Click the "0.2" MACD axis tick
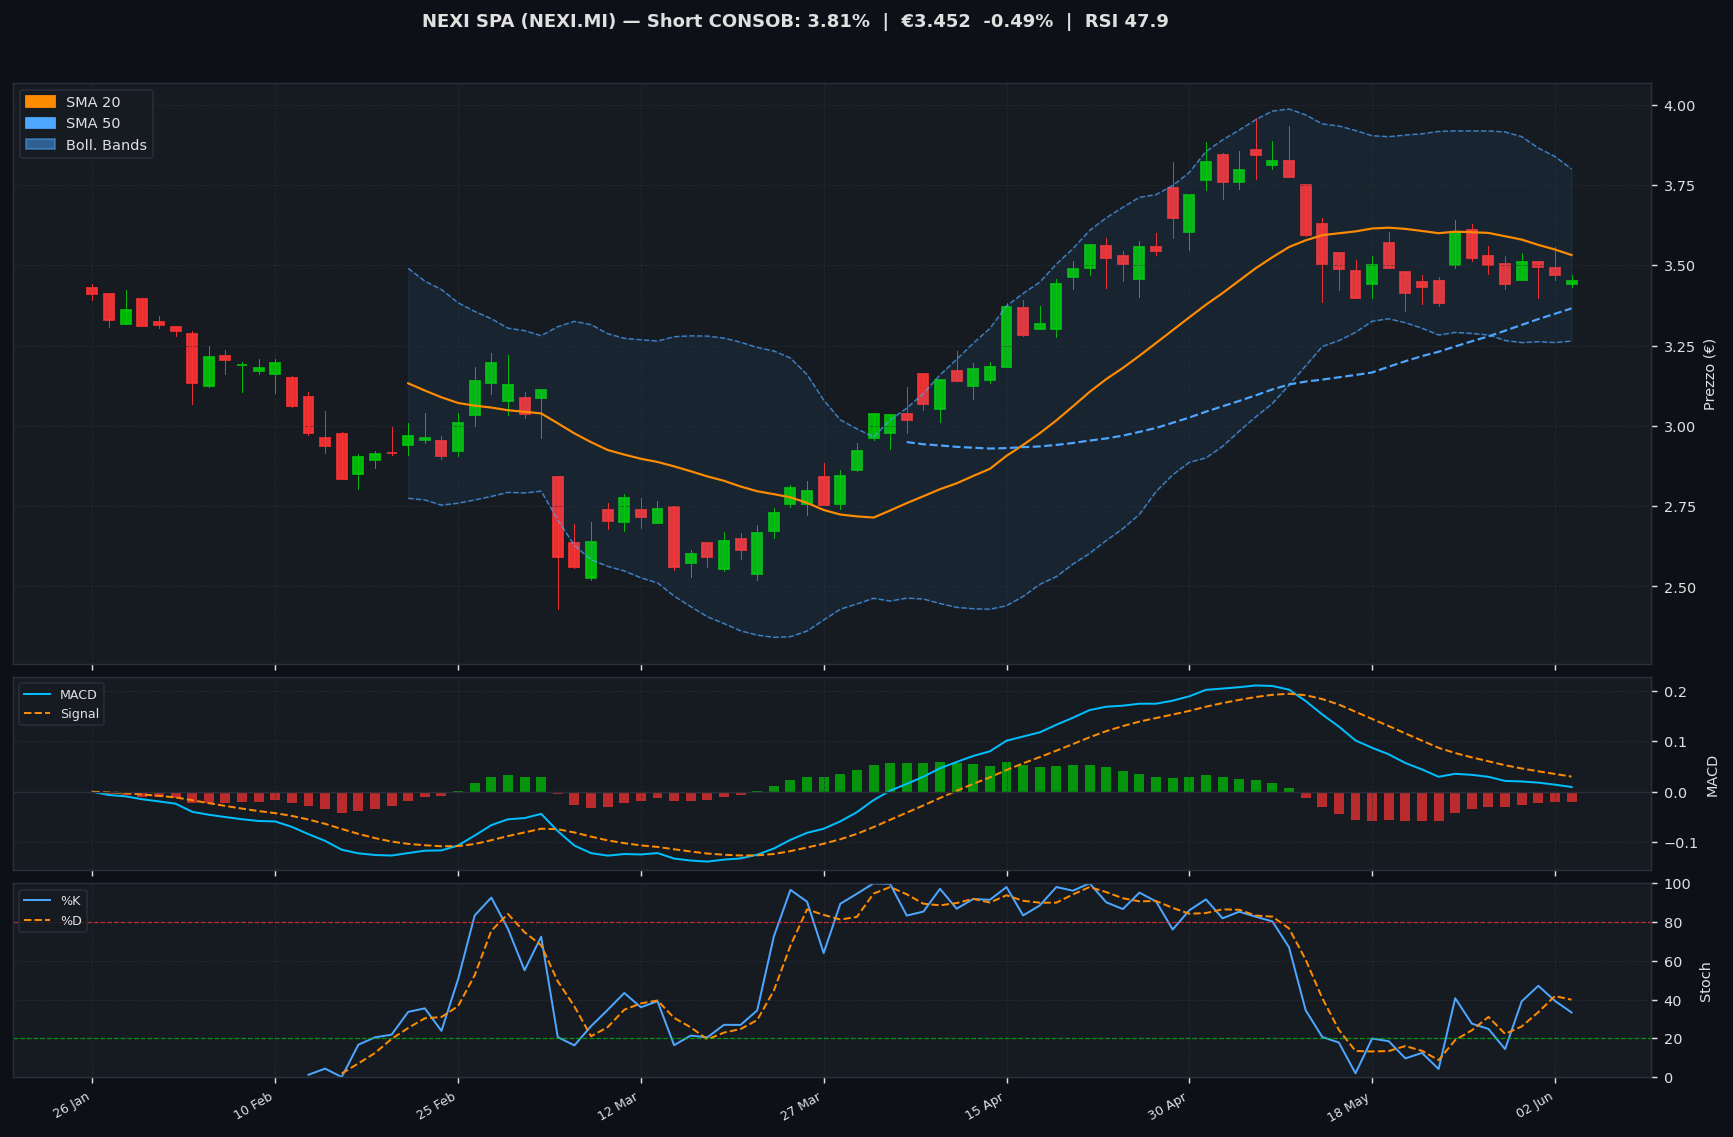1733x1137 pixels. (1673, 692)
